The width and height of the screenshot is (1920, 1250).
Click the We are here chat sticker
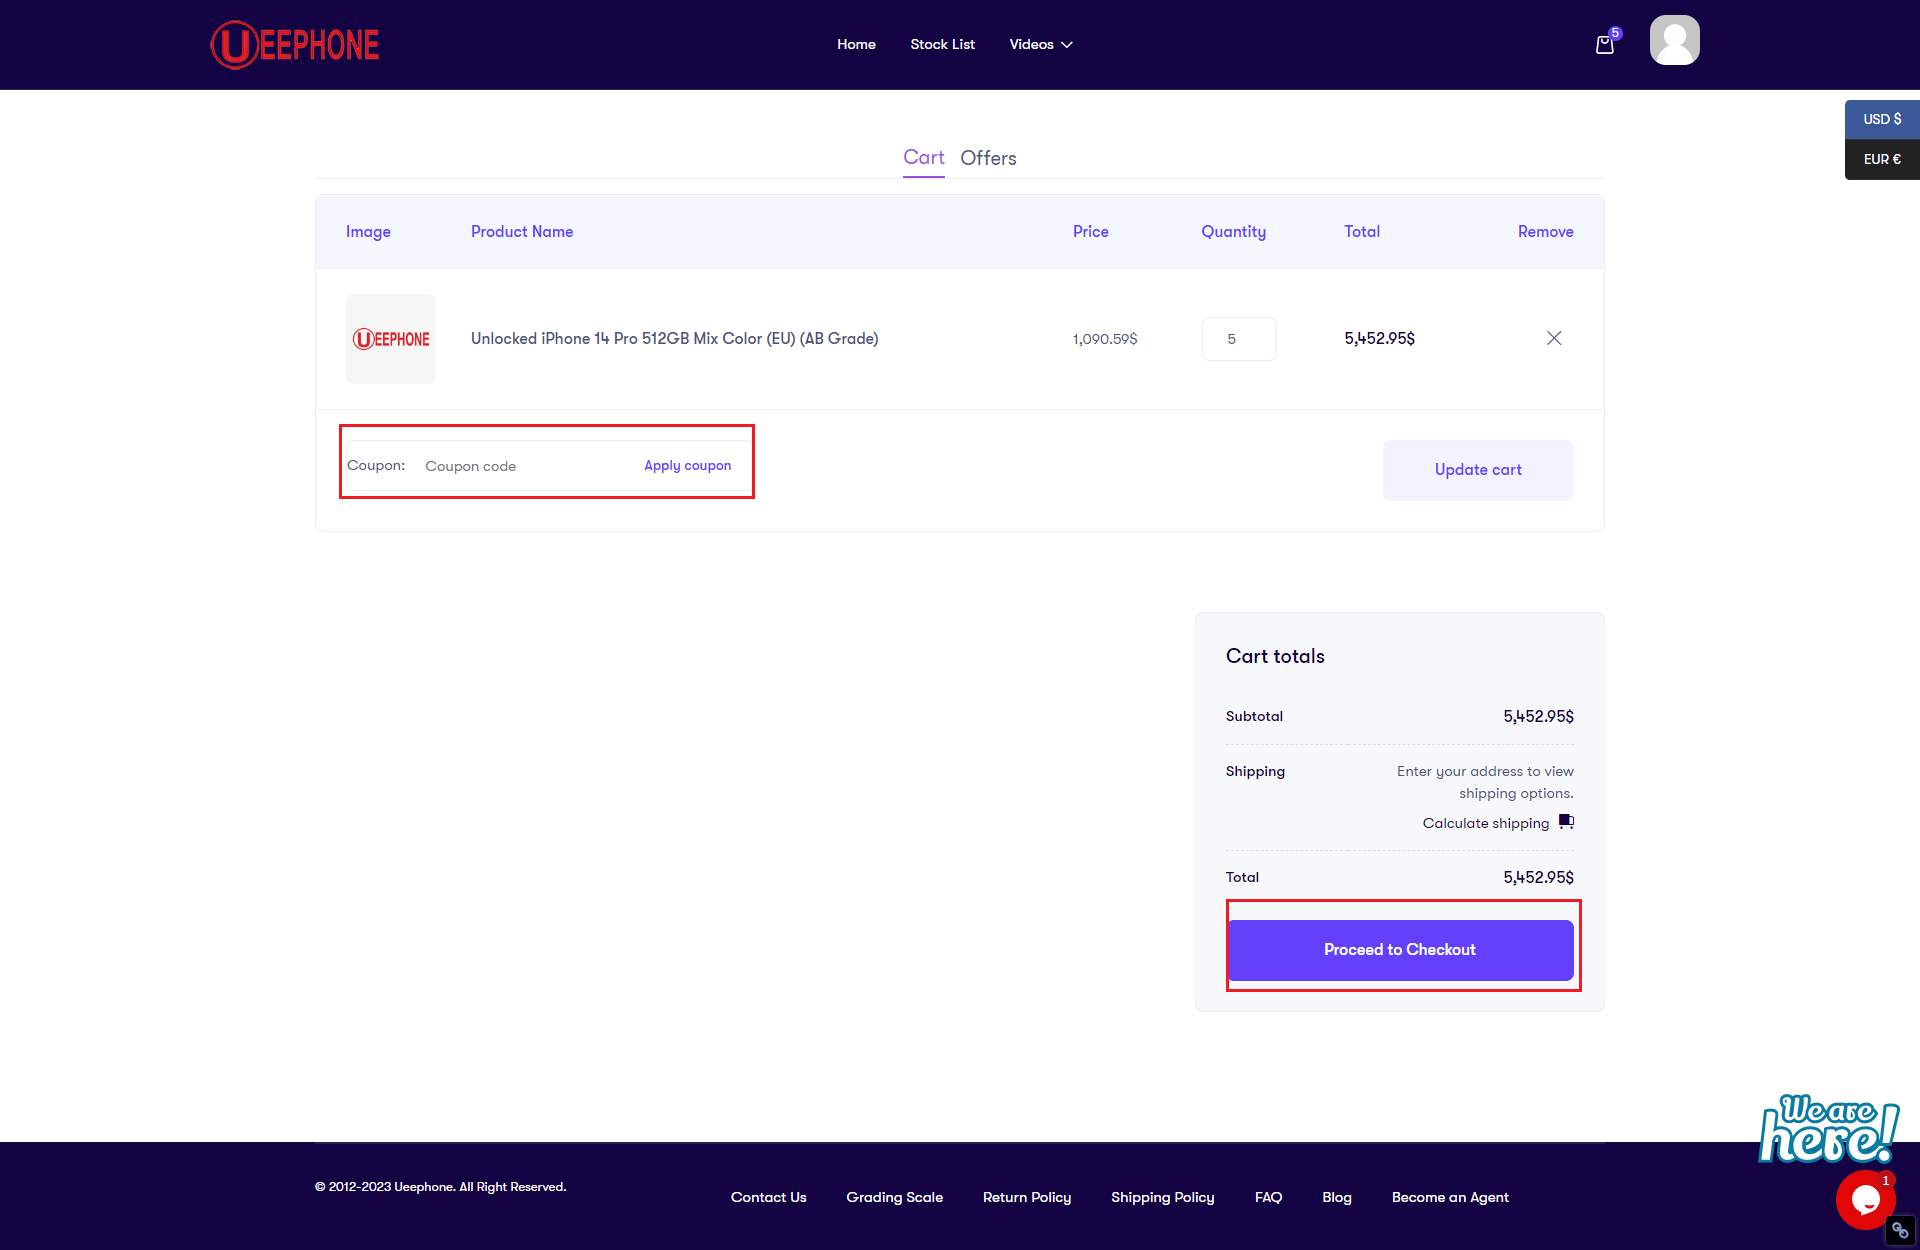1829,1129
